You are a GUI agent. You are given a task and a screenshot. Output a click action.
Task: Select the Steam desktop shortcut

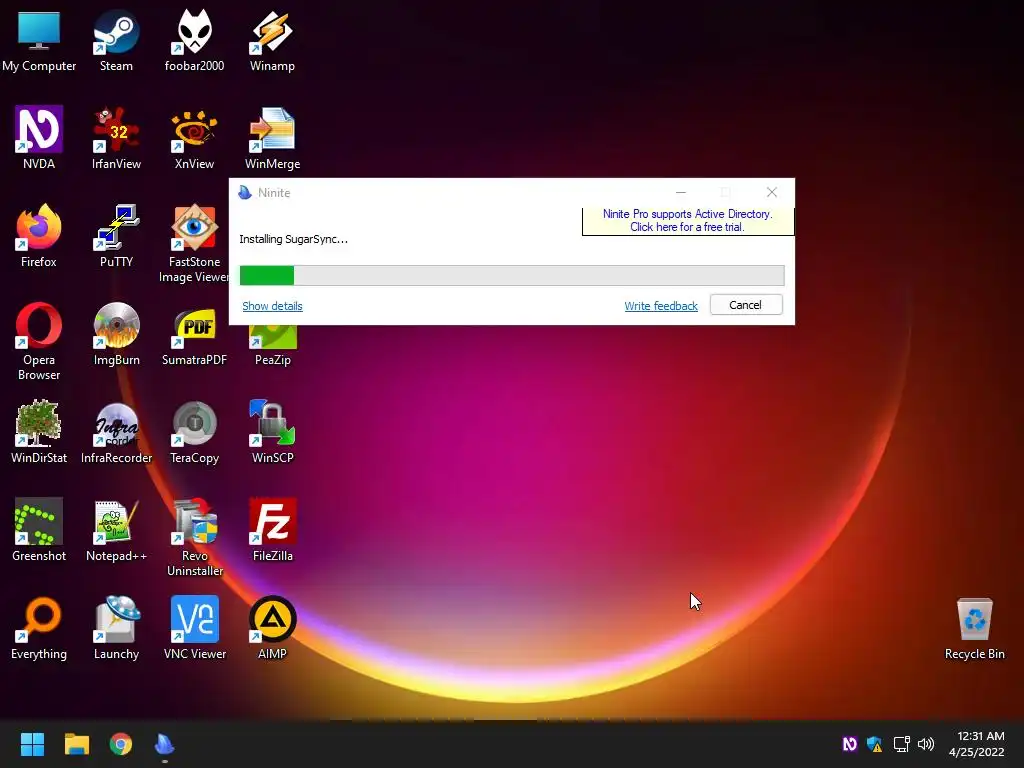tap(116, 40)
